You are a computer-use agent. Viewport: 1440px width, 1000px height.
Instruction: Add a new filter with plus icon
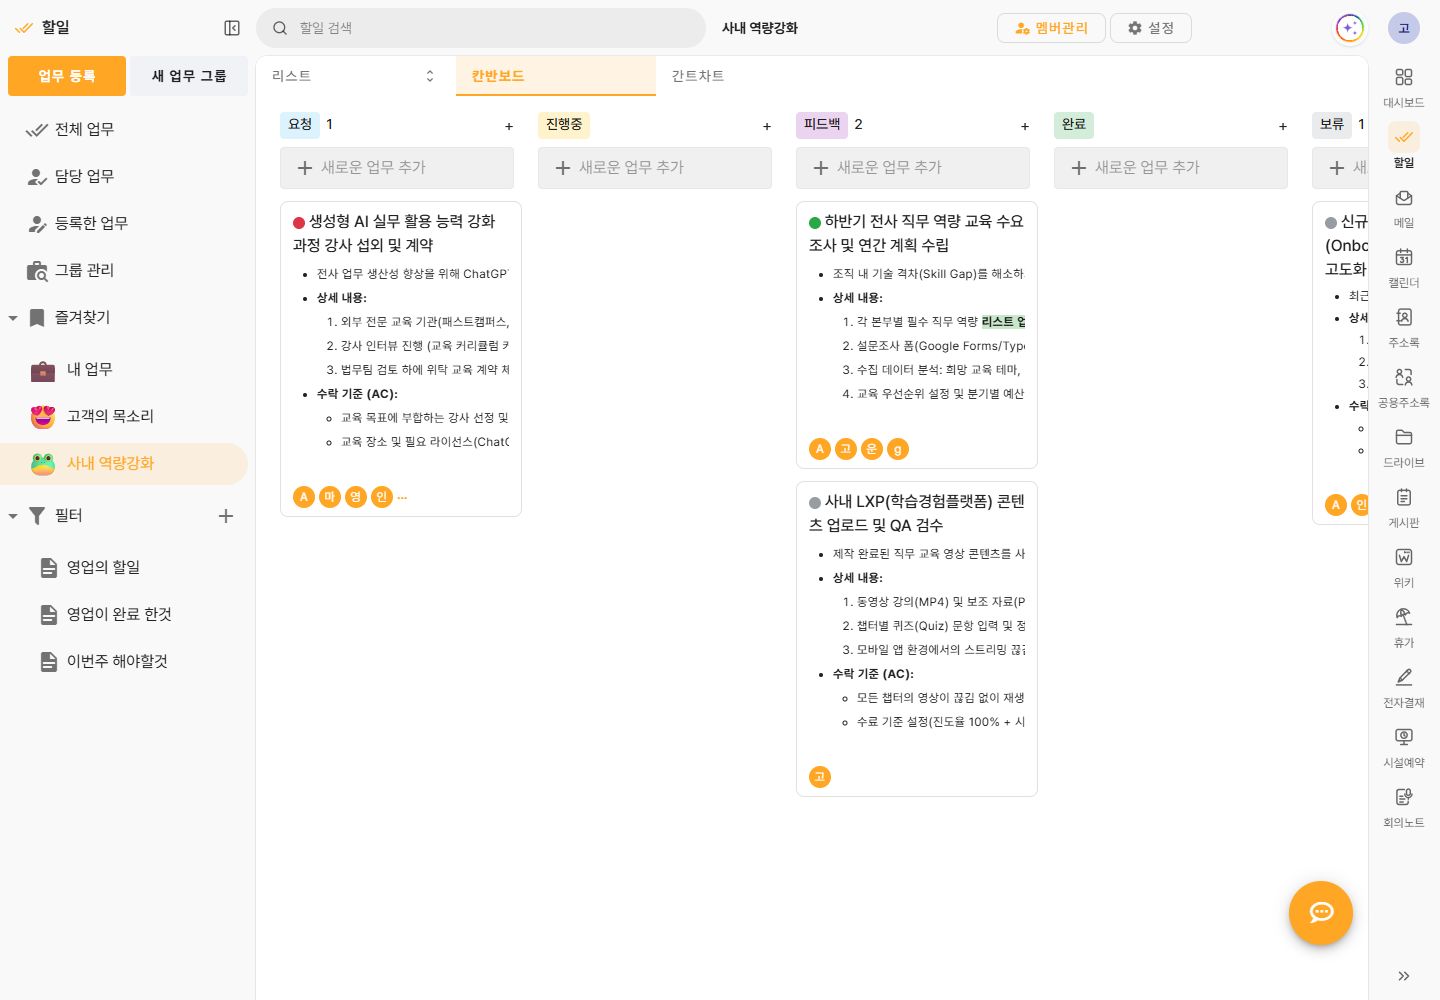pyautogui.click(x=226, y=516)
